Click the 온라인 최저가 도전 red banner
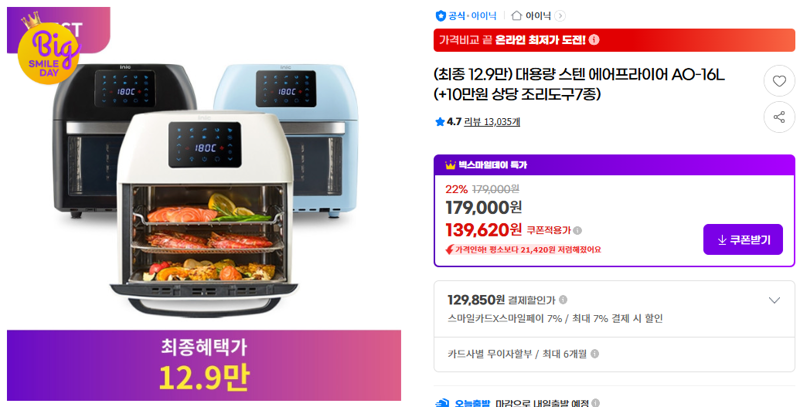This screenshot has height=407, width=800. [x=614, y=40]
